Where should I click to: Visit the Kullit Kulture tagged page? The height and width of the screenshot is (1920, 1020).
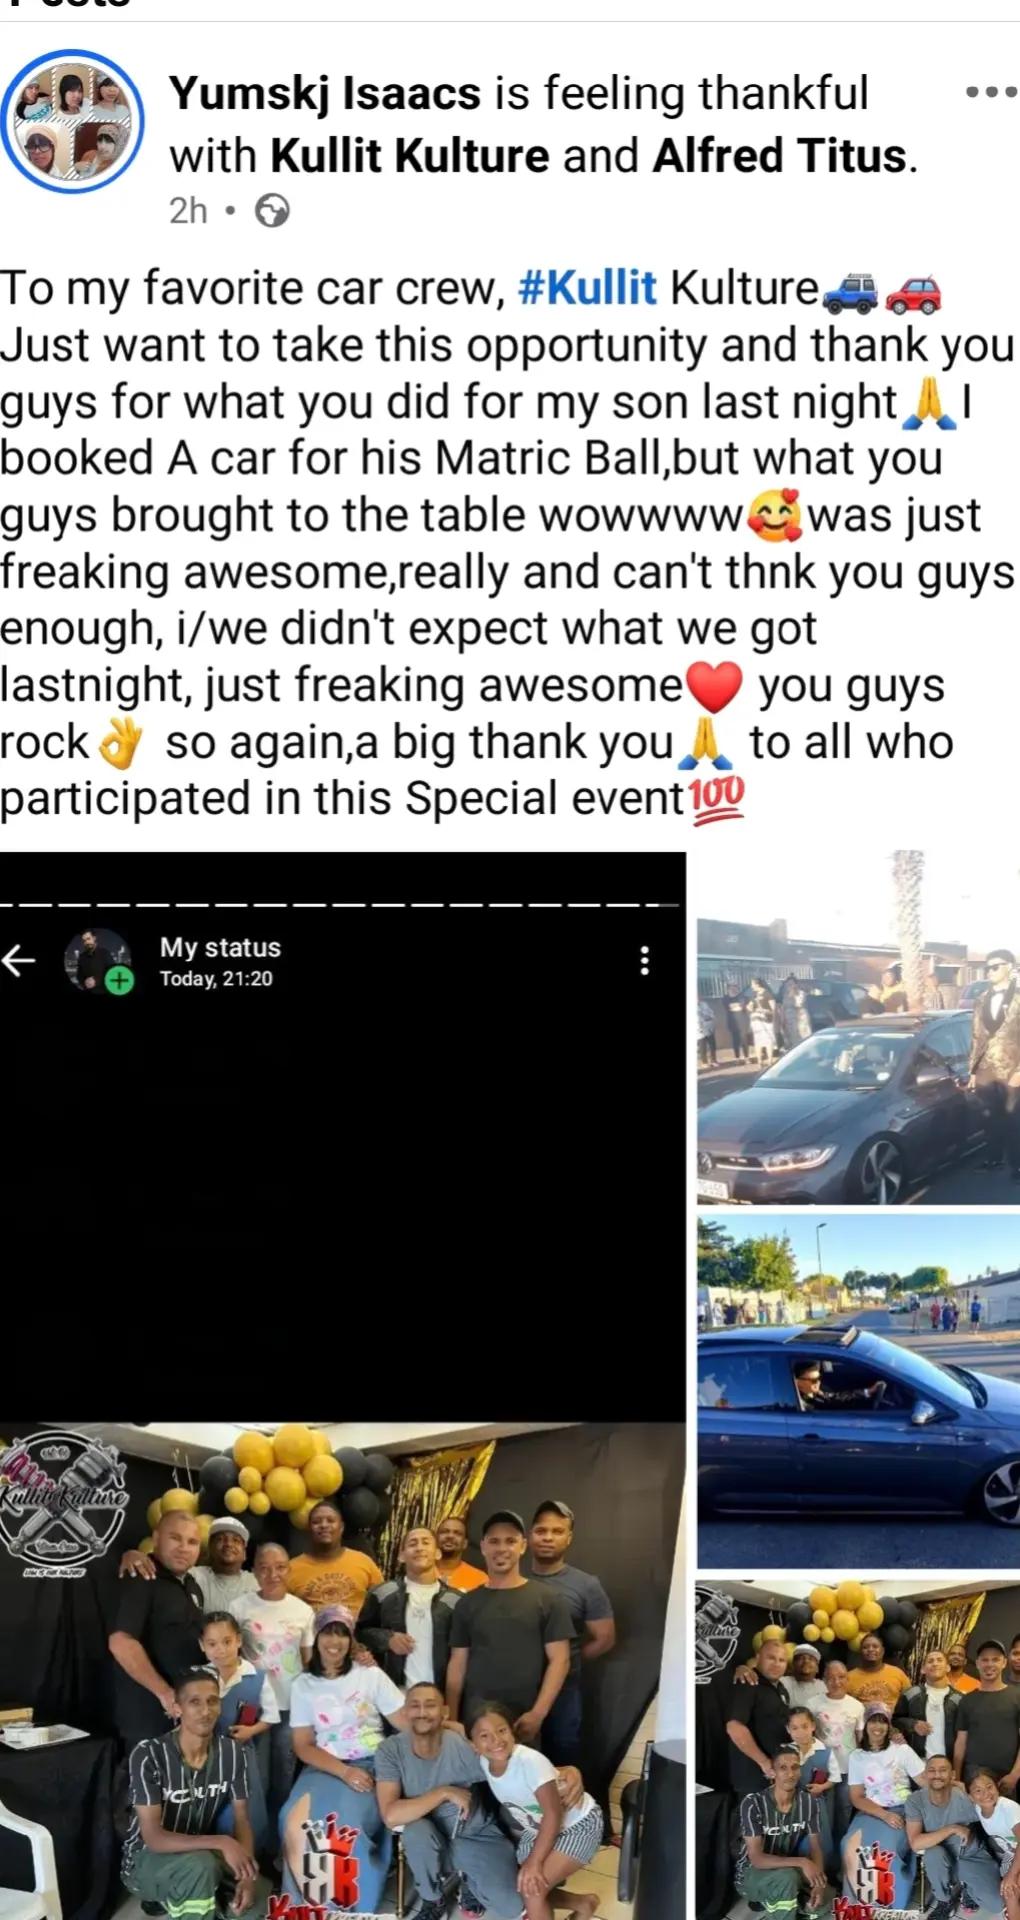411,156
